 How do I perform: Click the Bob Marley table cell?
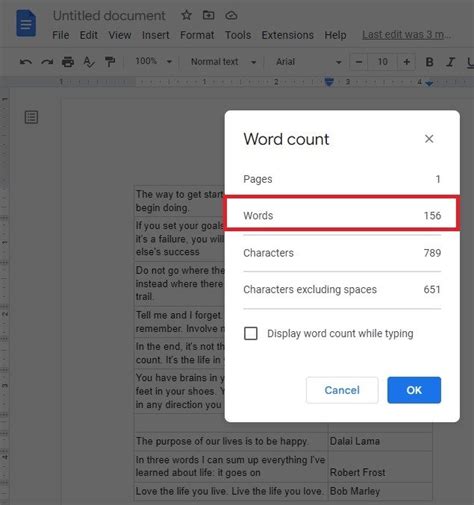[380, 491]
